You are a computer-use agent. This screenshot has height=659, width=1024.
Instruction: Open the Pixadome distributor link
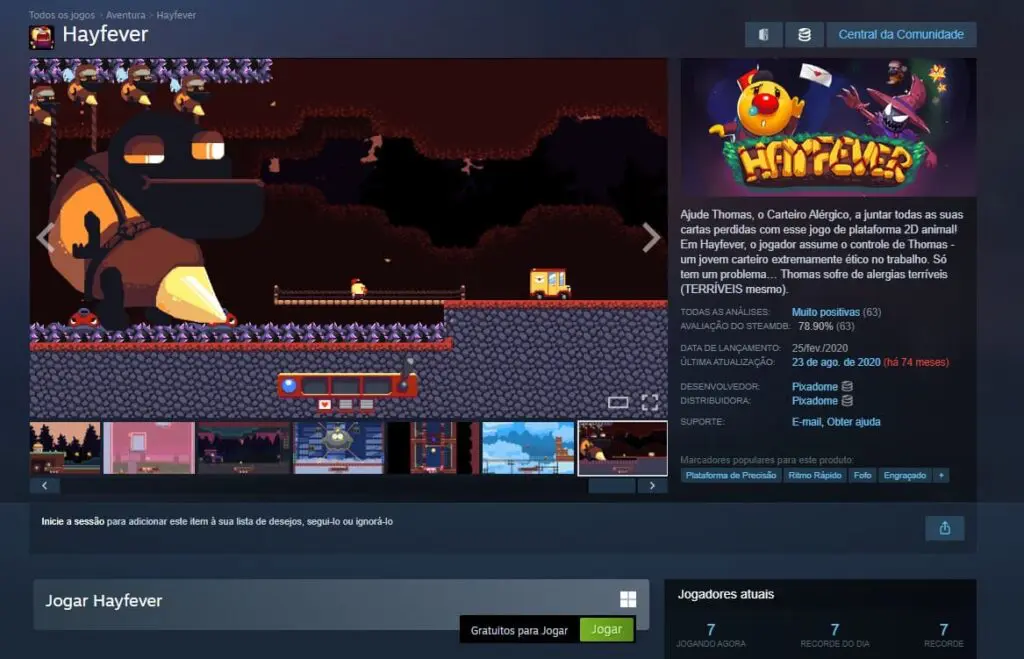click(814, 401)
